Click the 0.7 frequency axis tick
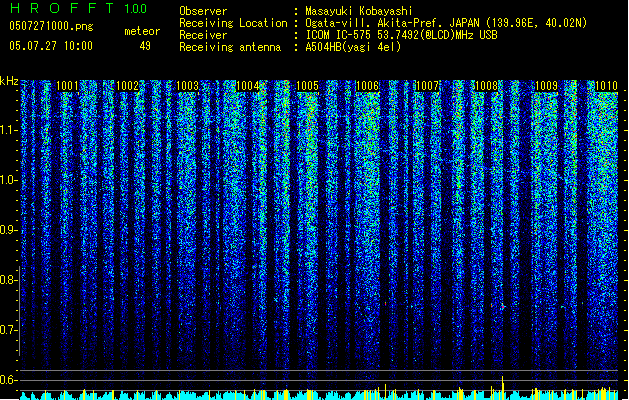Screen dimensions: 629x400 pos(8,330)
